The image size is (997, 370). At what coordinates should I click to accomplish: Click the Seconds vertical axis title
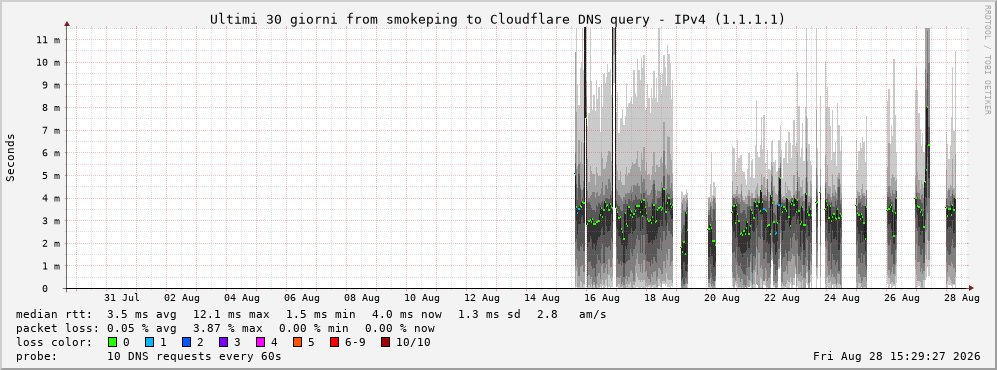click(x=11, y=157)
